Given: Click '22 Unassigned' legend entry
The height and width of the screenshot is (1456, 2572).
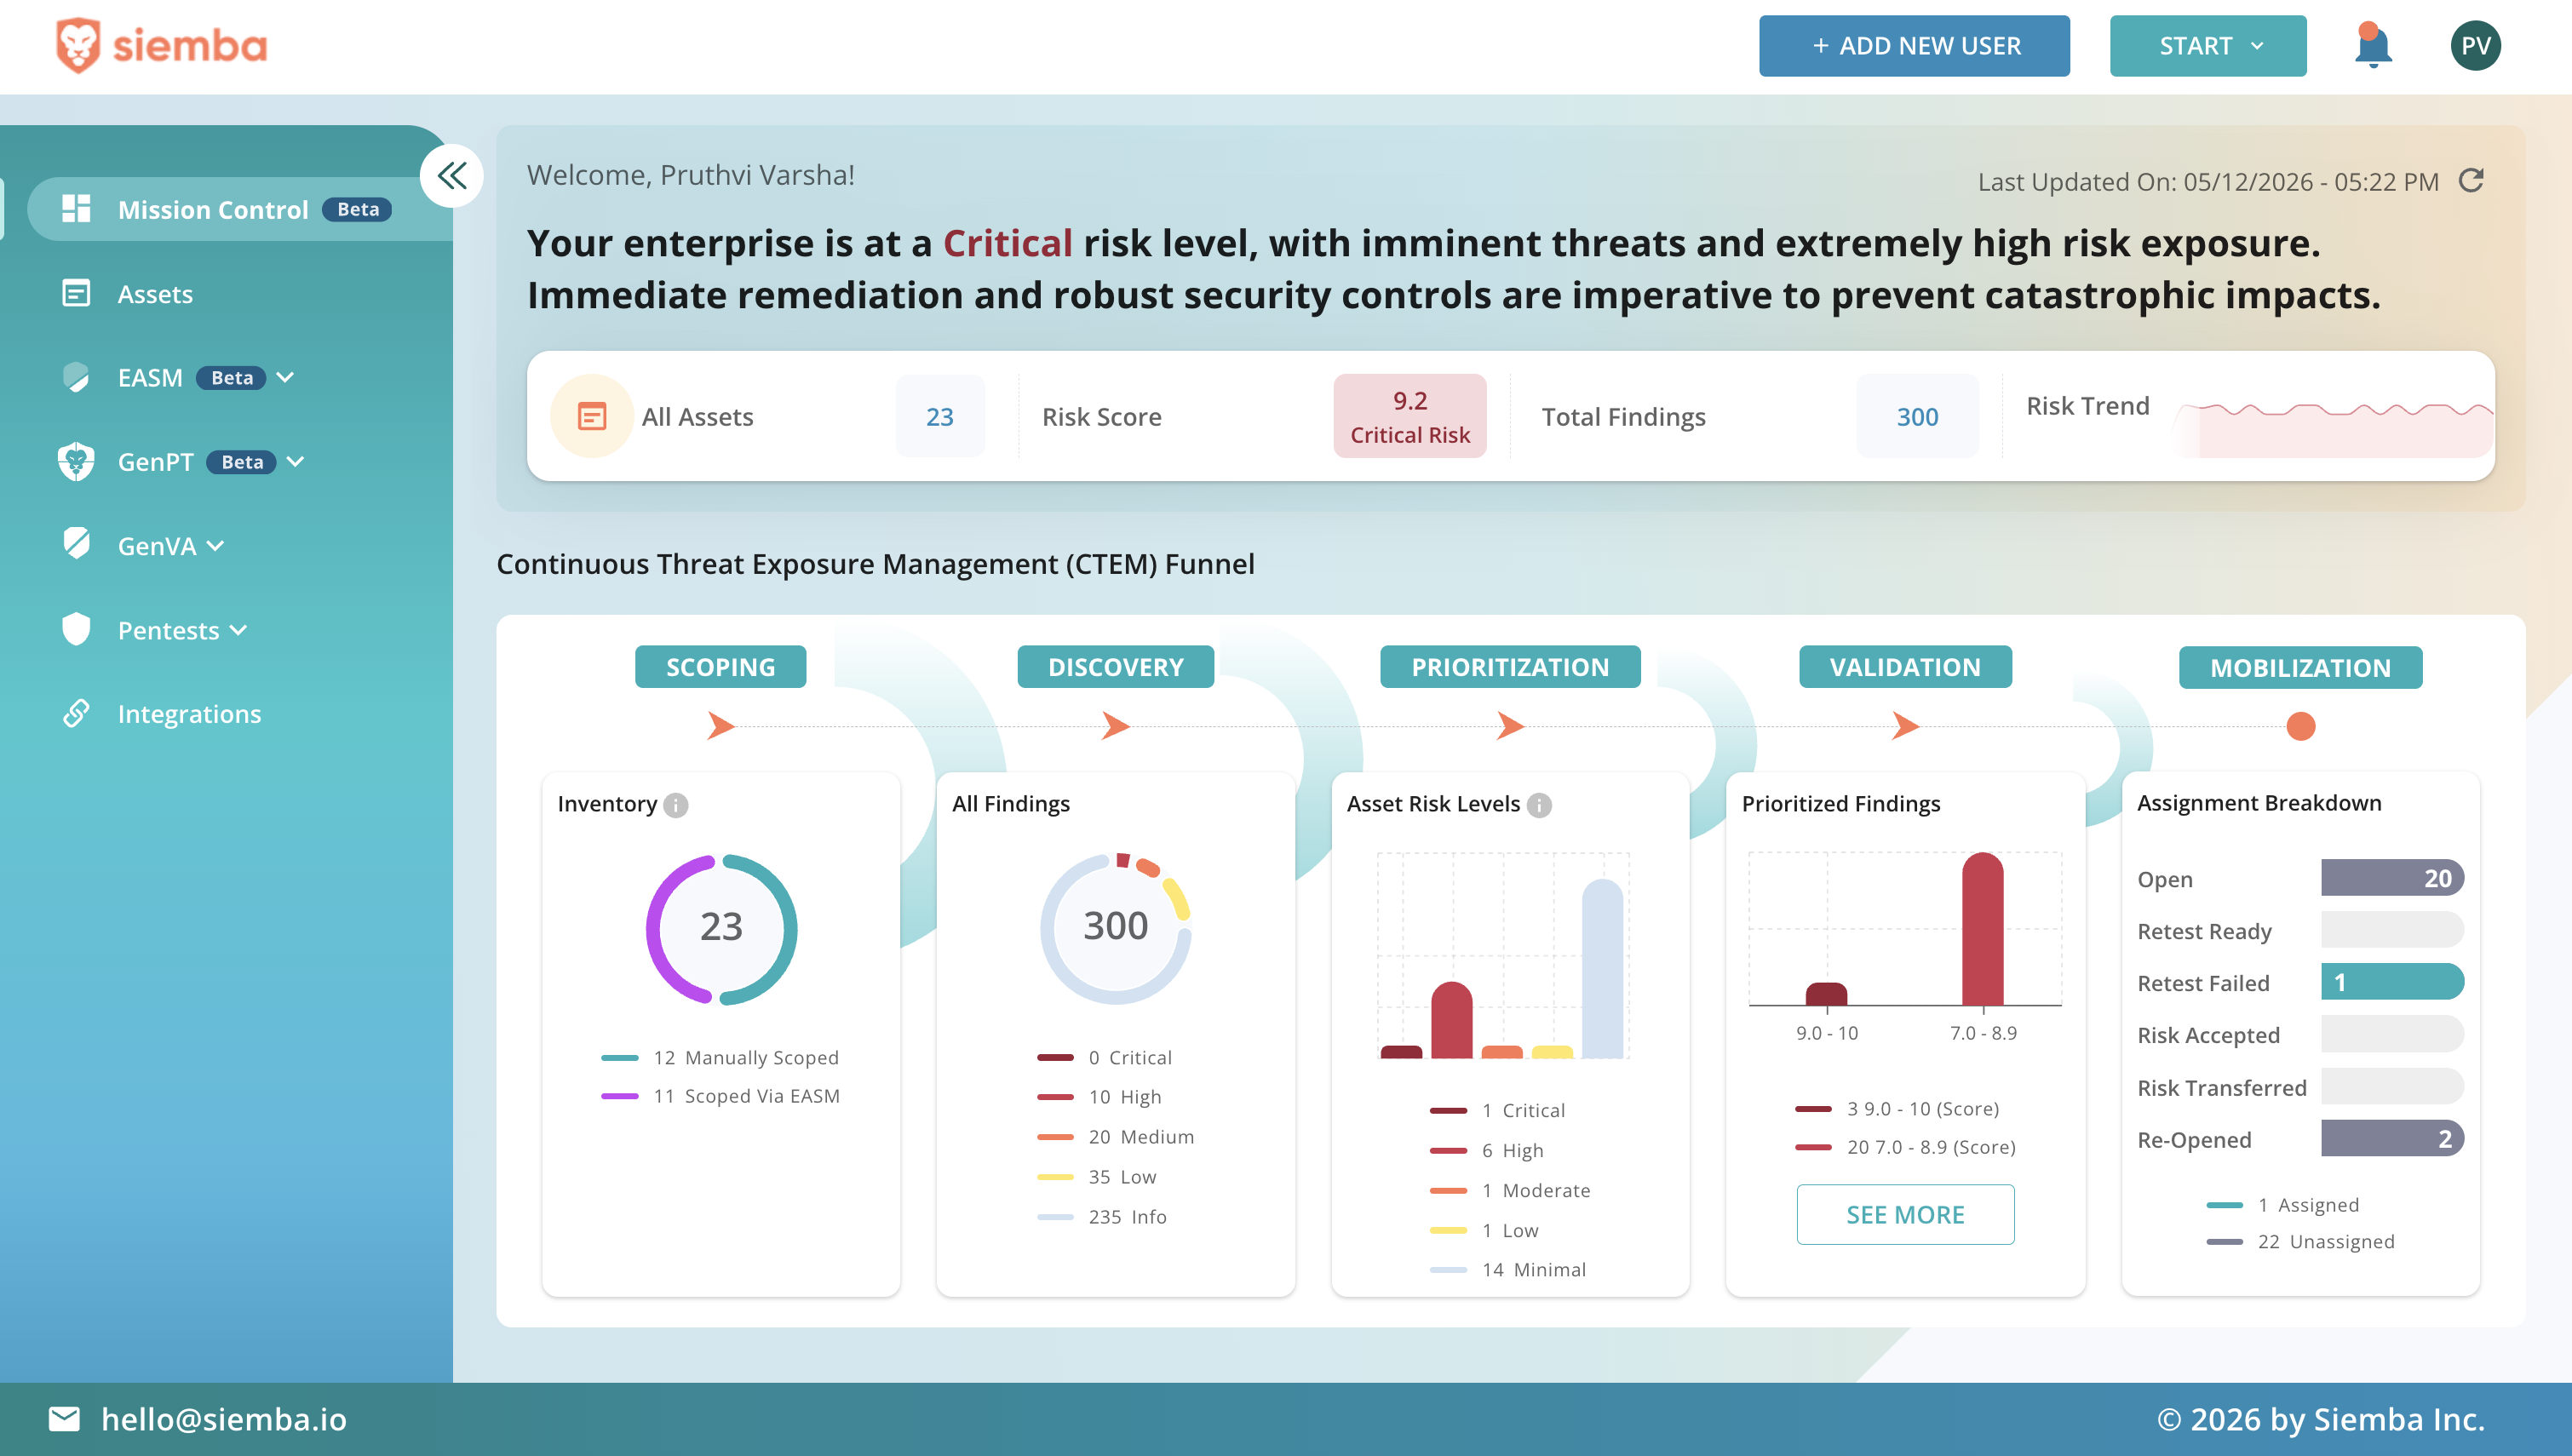Looking at the screenshot, I should [x=2300, y=1242].
